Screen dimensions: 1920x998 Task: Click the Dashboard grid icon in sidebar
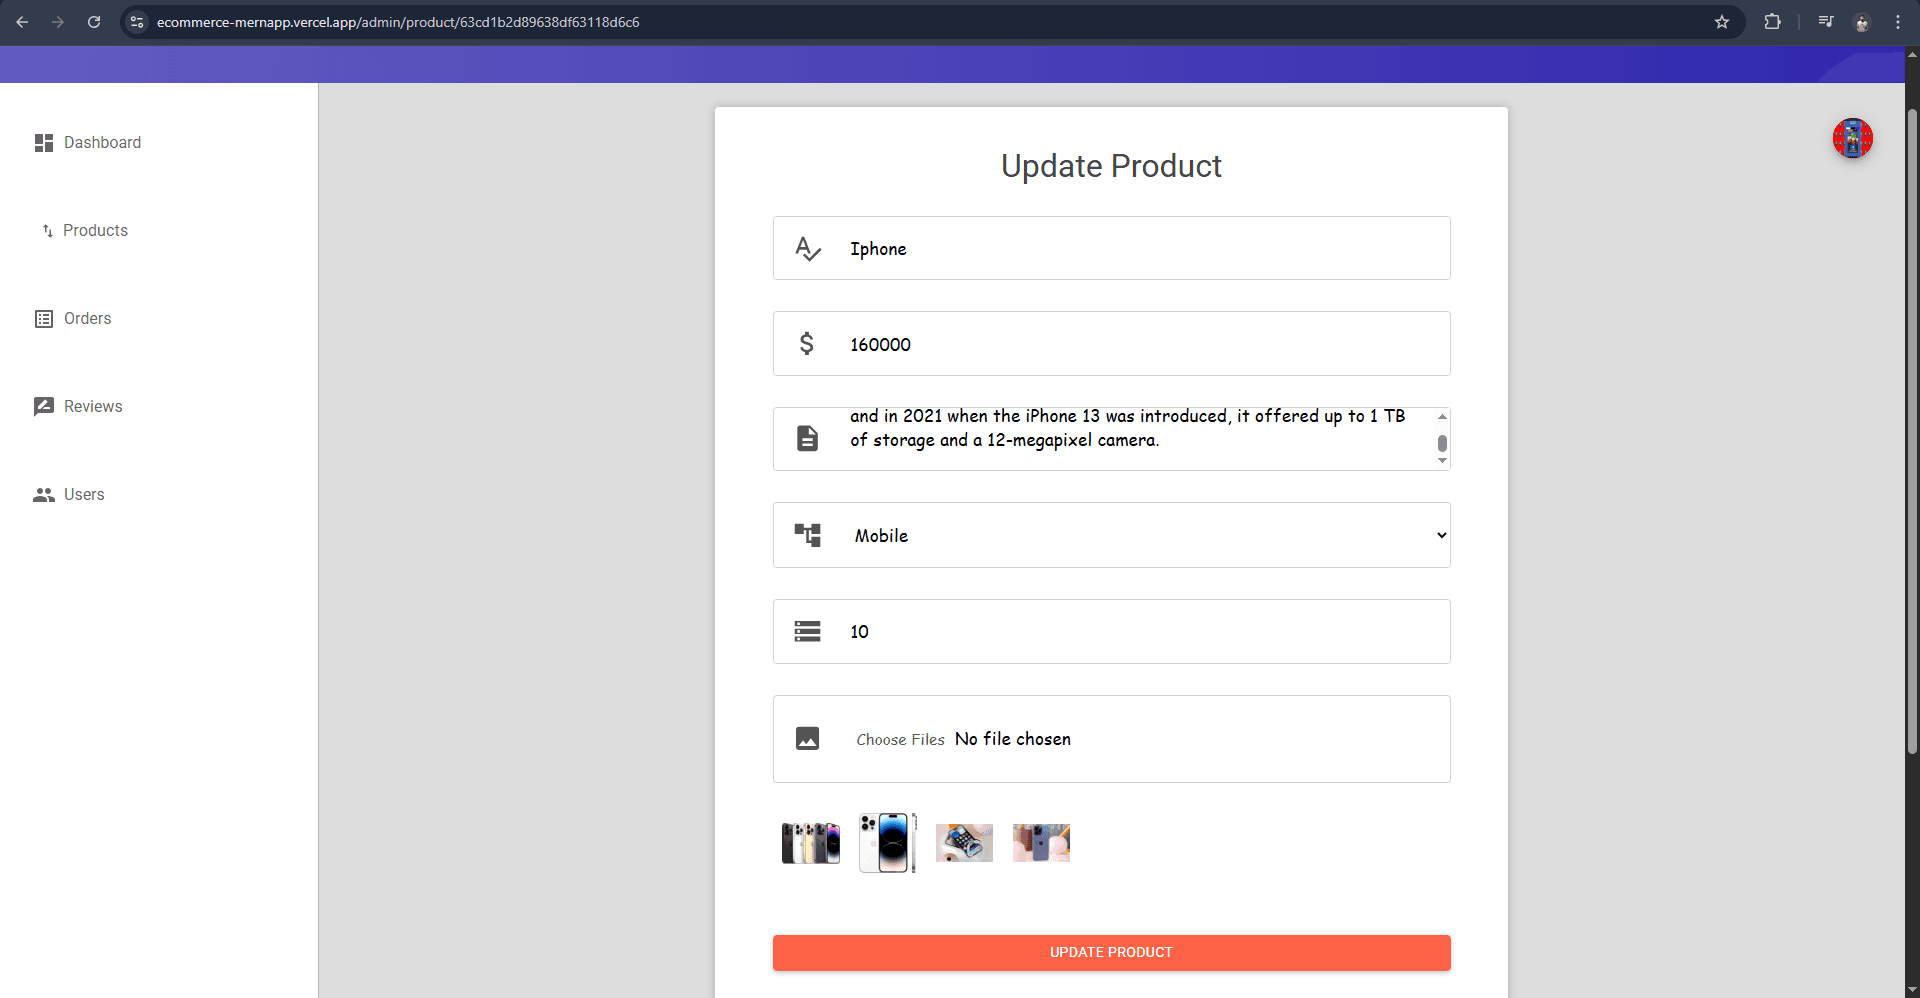pos(44,143)
